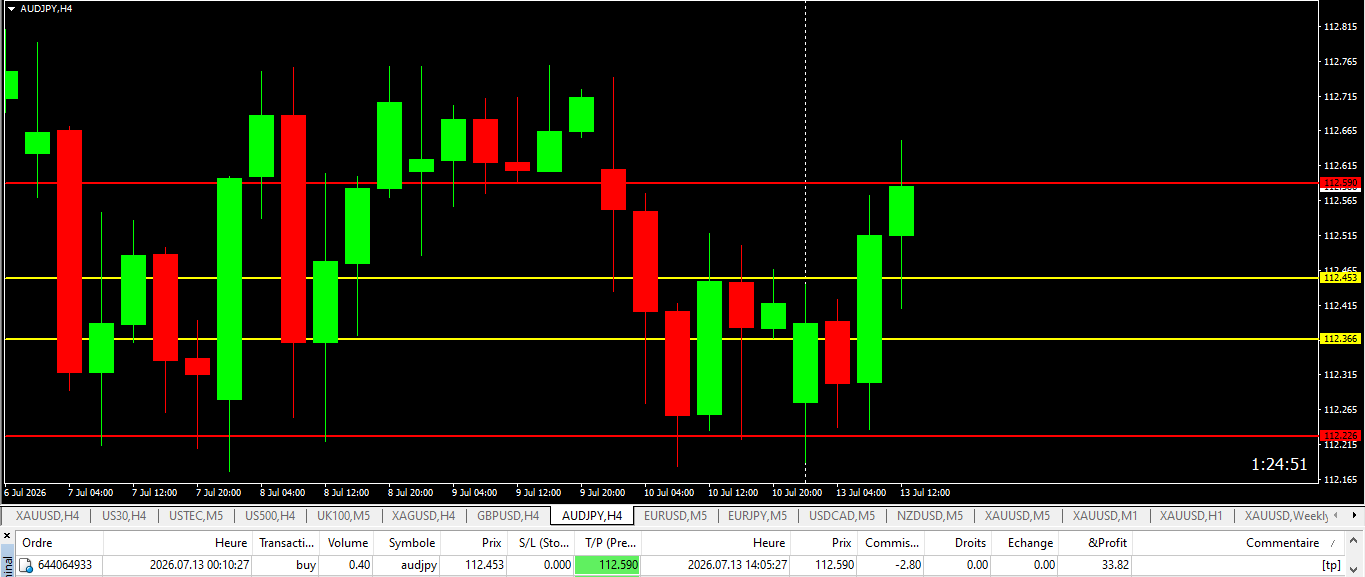1365x577 pixels.
Task: Click the Symbole column header
Action: point(412,543)
